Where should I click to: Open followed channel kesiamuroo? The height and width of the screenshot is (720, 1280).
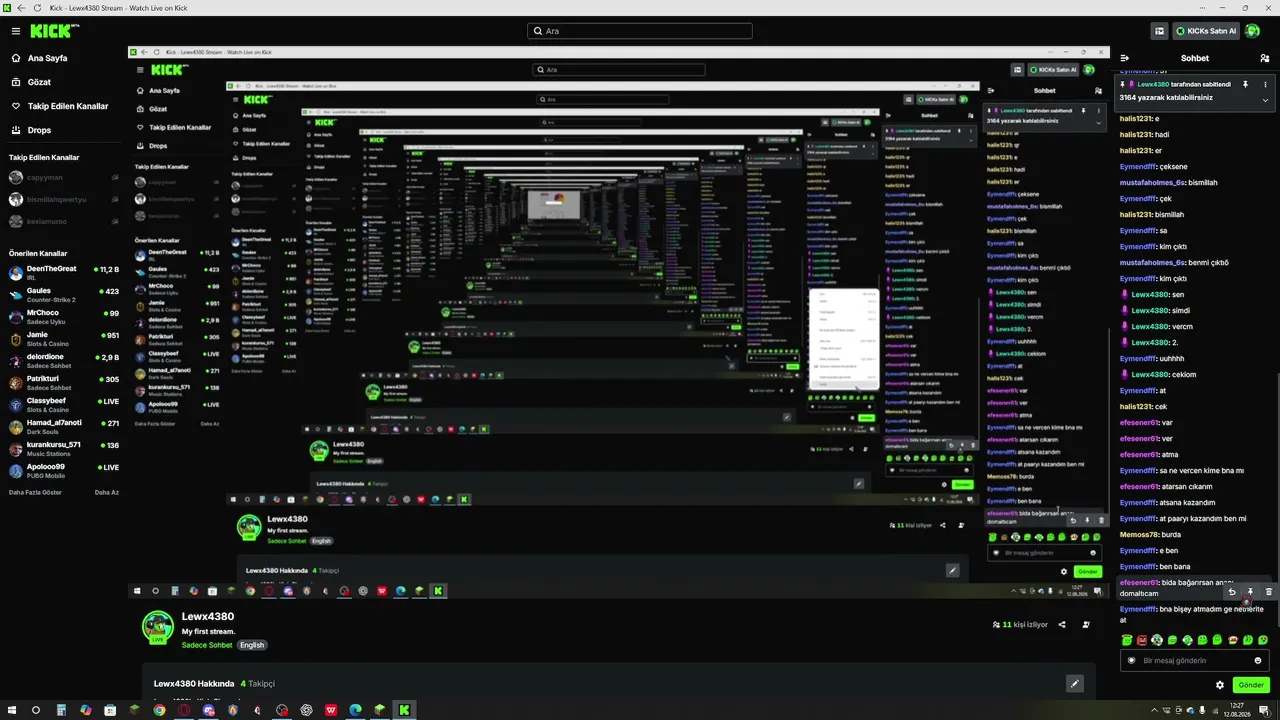click(x=64, y=221)
